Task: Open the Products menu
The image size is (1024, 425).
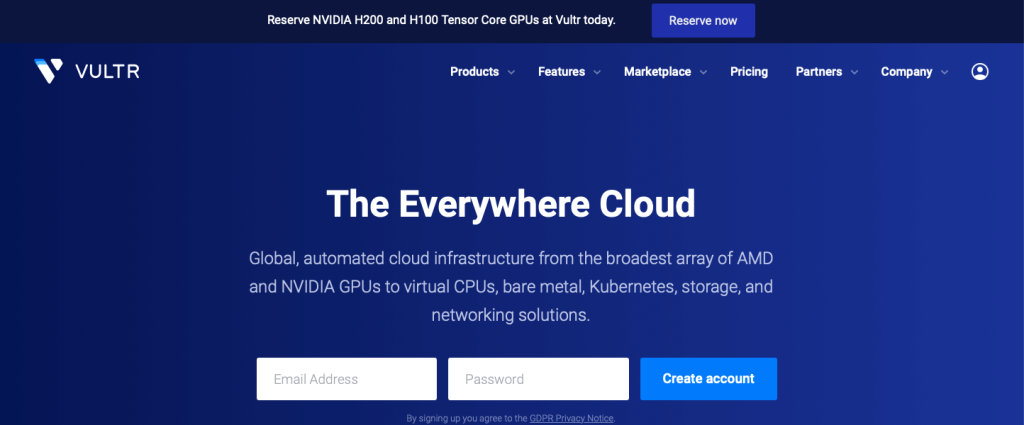Action: coord(475,72)
